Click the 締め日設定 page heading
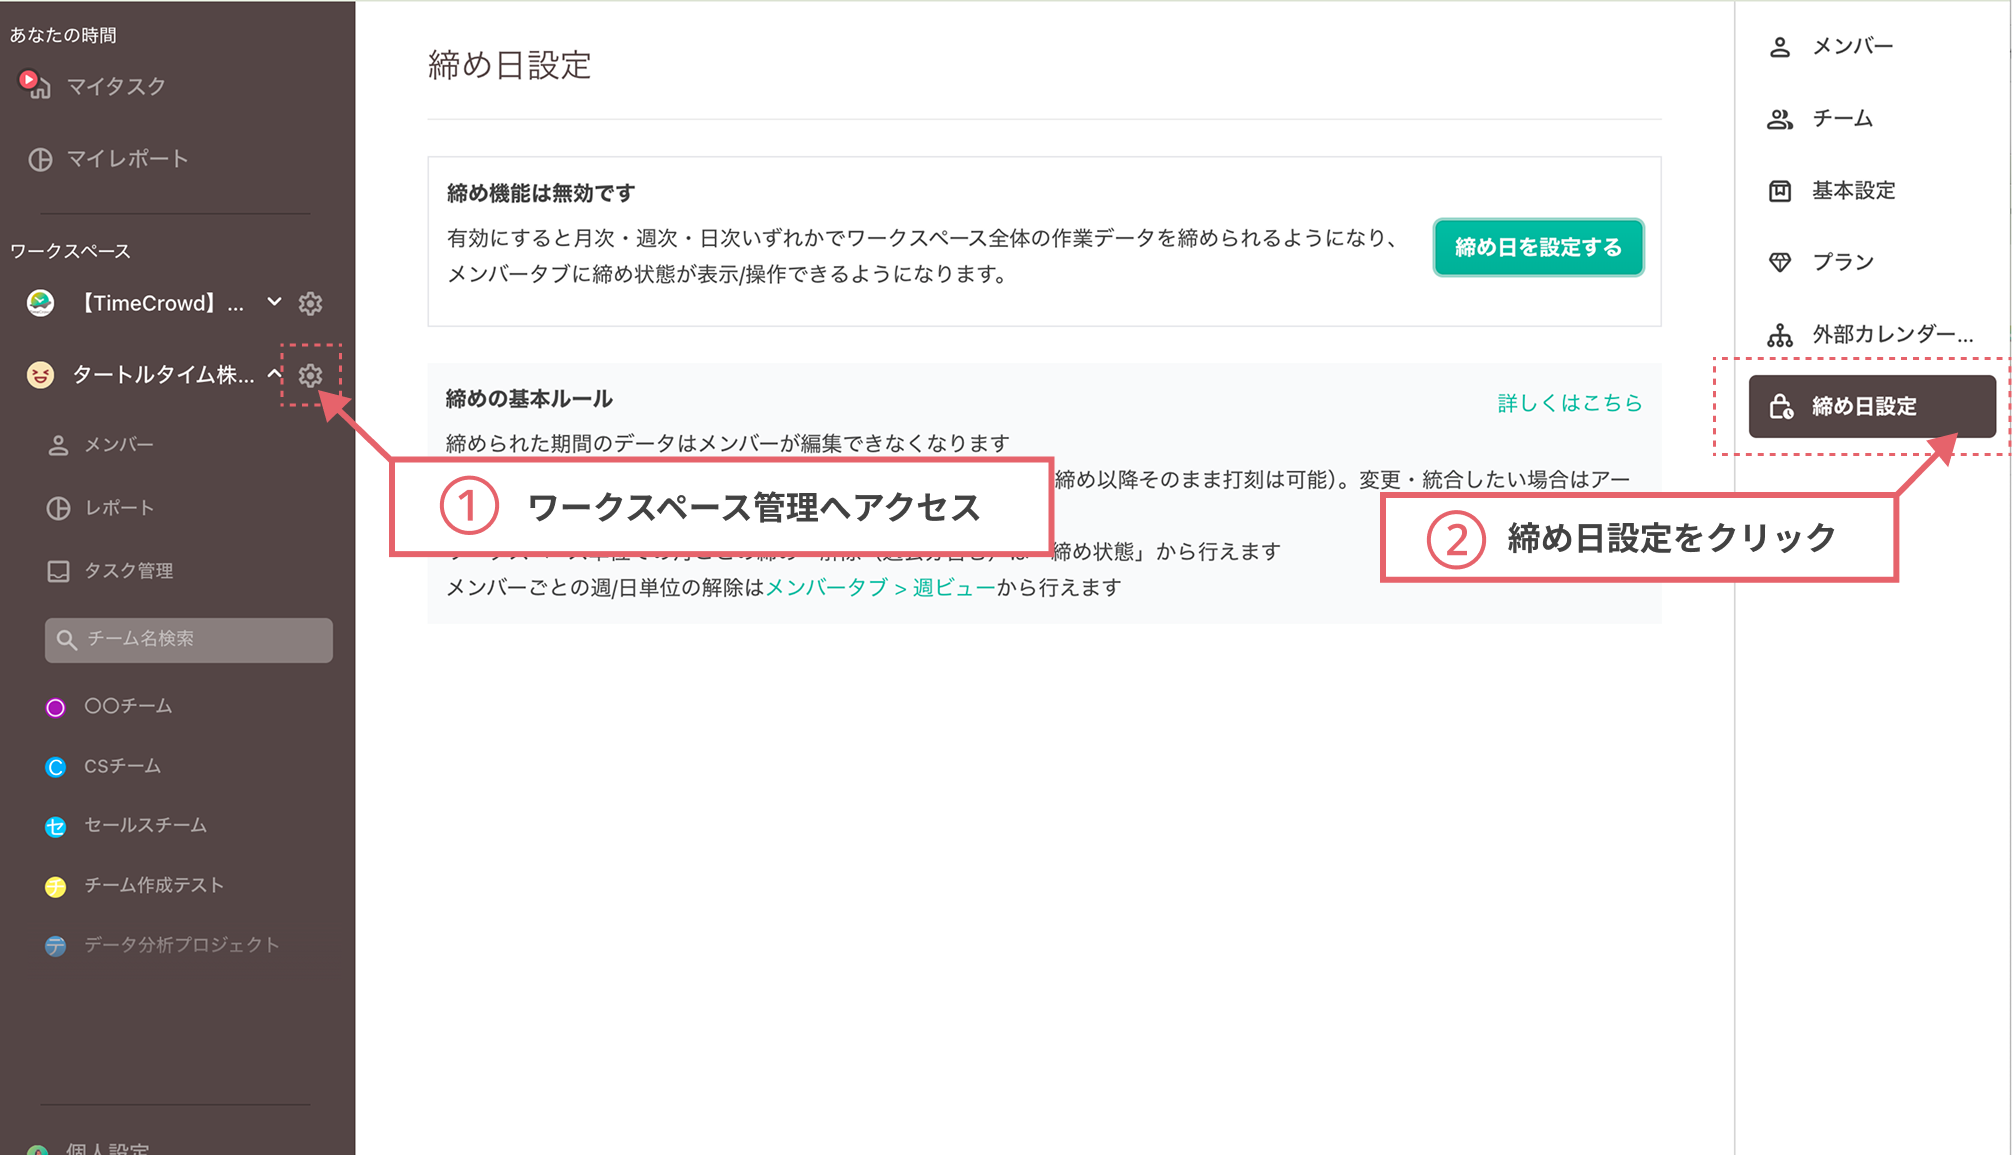This screenshot has height=1155, width=2012. (510, 66)
